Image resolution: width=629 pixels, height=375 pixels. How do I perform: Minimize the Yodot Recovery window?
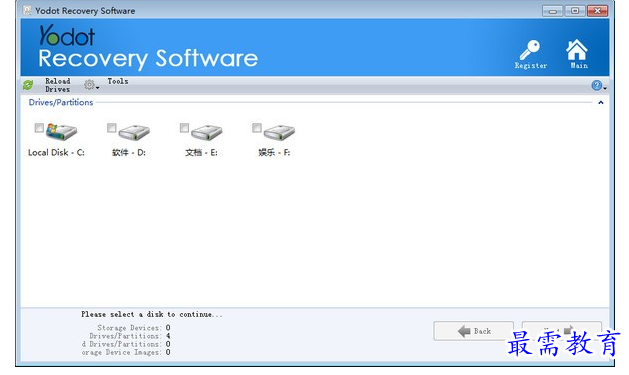point(552,11)
